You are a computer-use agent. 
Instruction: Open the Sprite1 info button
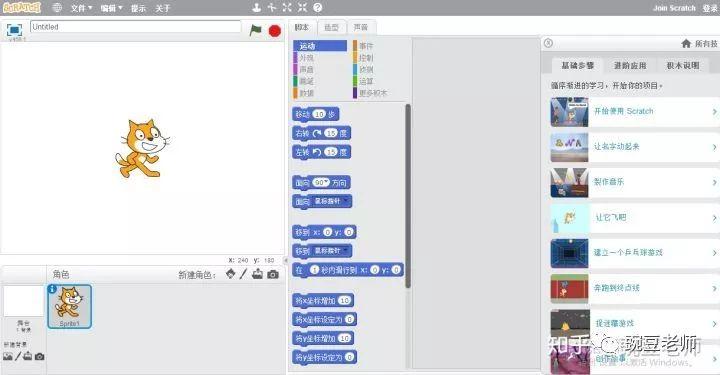click(x=52, y=289)
